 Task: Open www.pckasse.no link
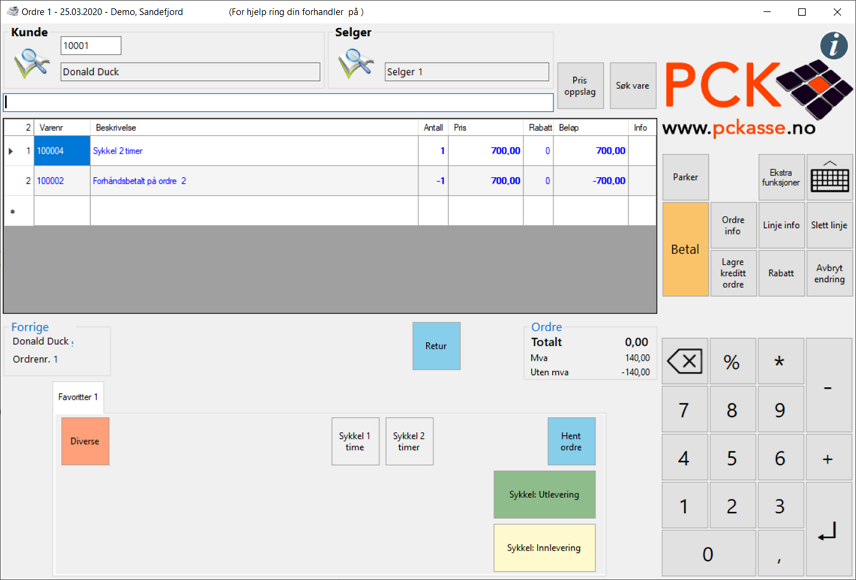click(x=738, y=128)
